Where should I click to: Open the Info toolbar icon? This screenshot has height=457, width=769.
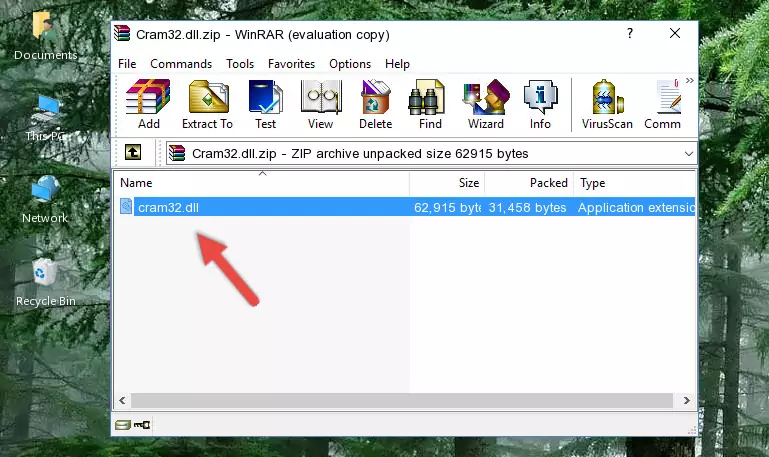tap(540, 97)
